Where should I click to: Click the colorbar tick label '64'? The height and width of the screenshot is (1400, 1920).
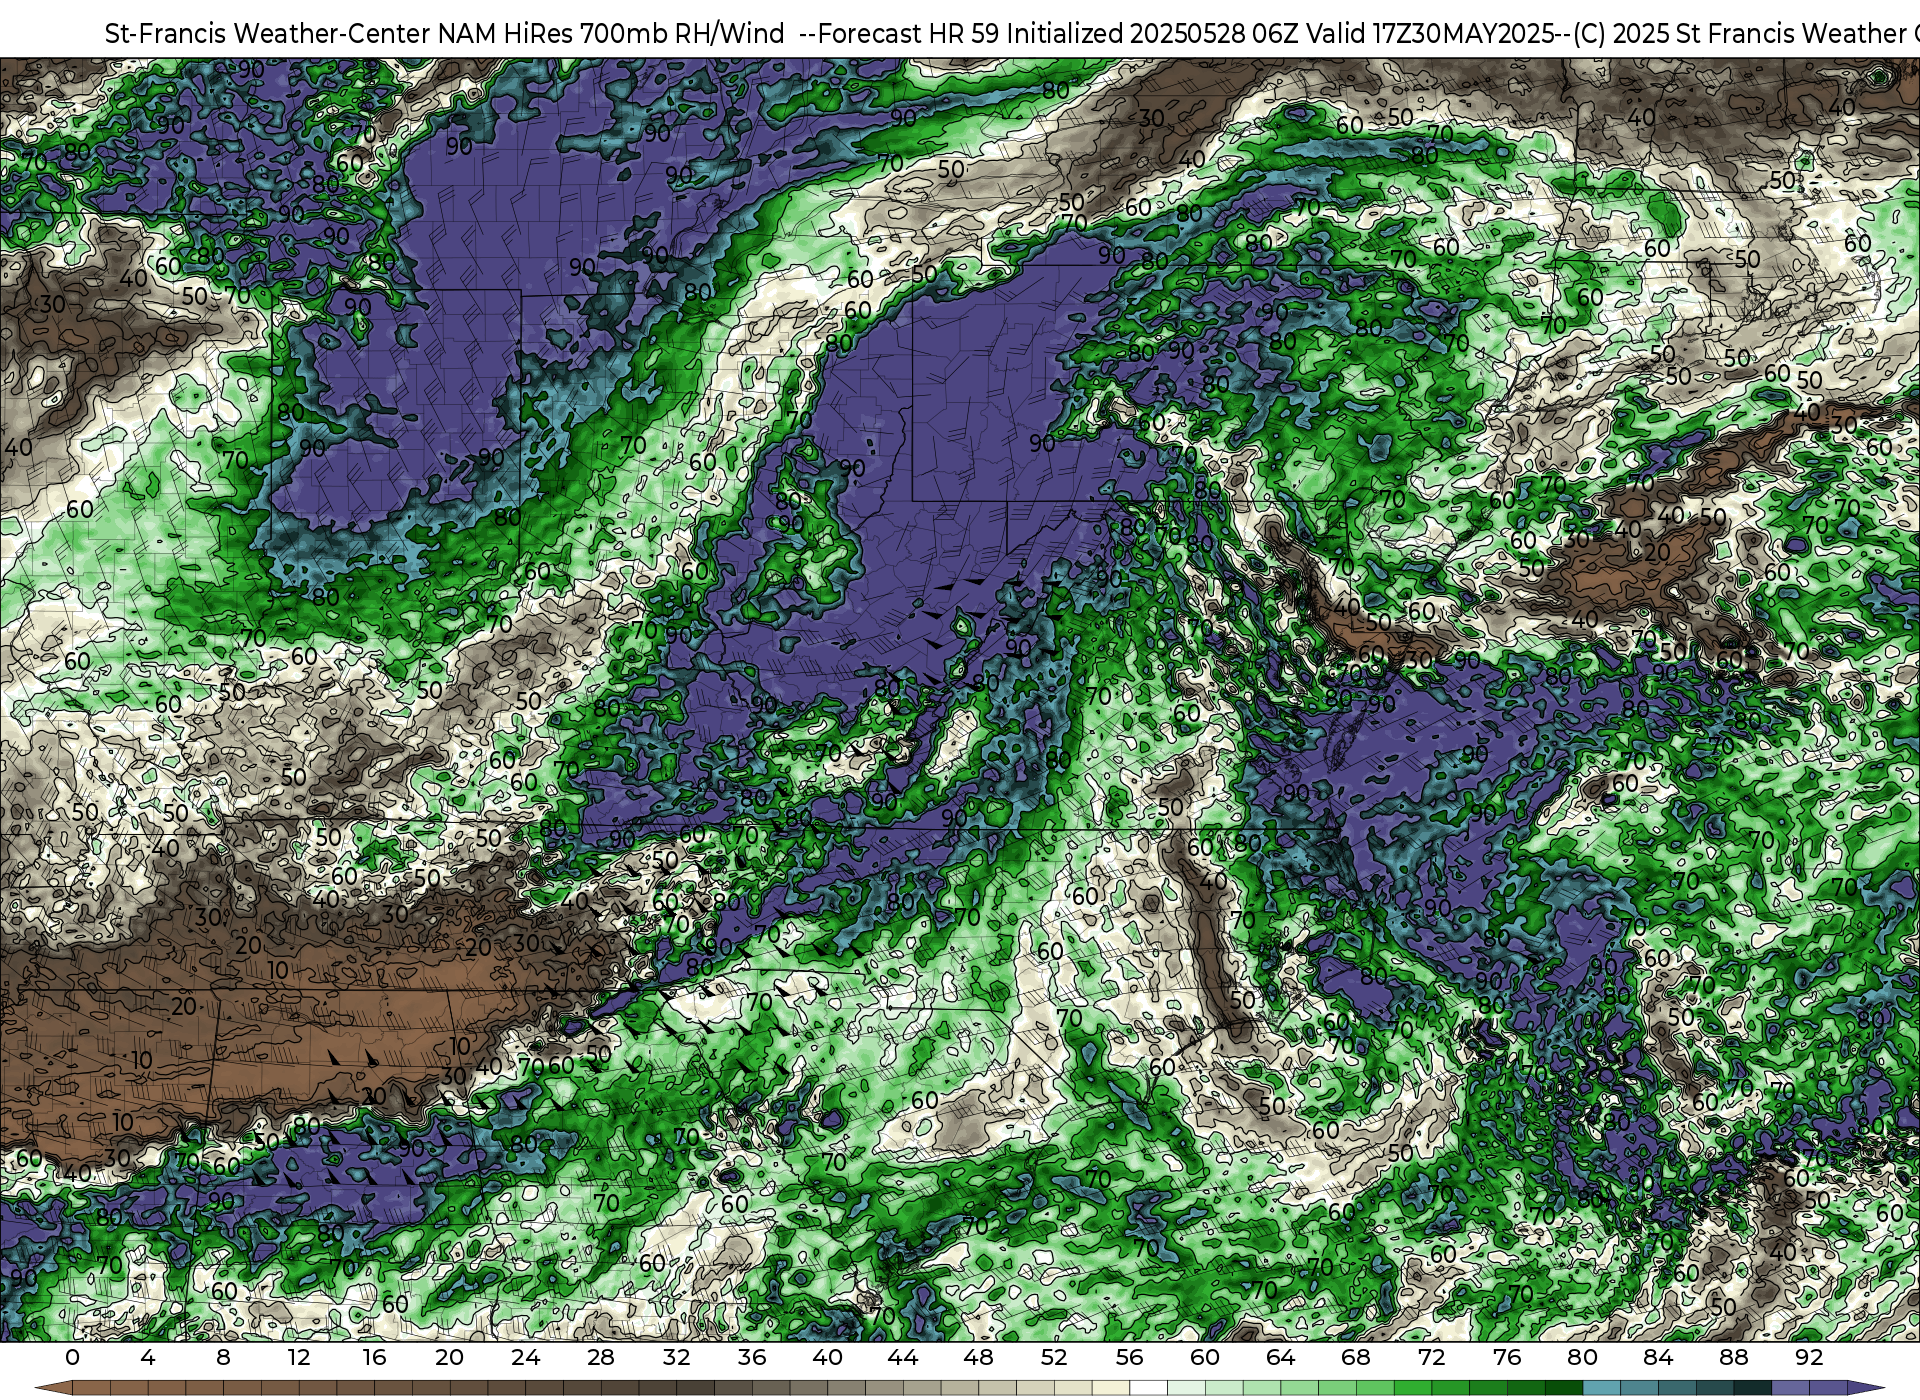(1280, 1358)
